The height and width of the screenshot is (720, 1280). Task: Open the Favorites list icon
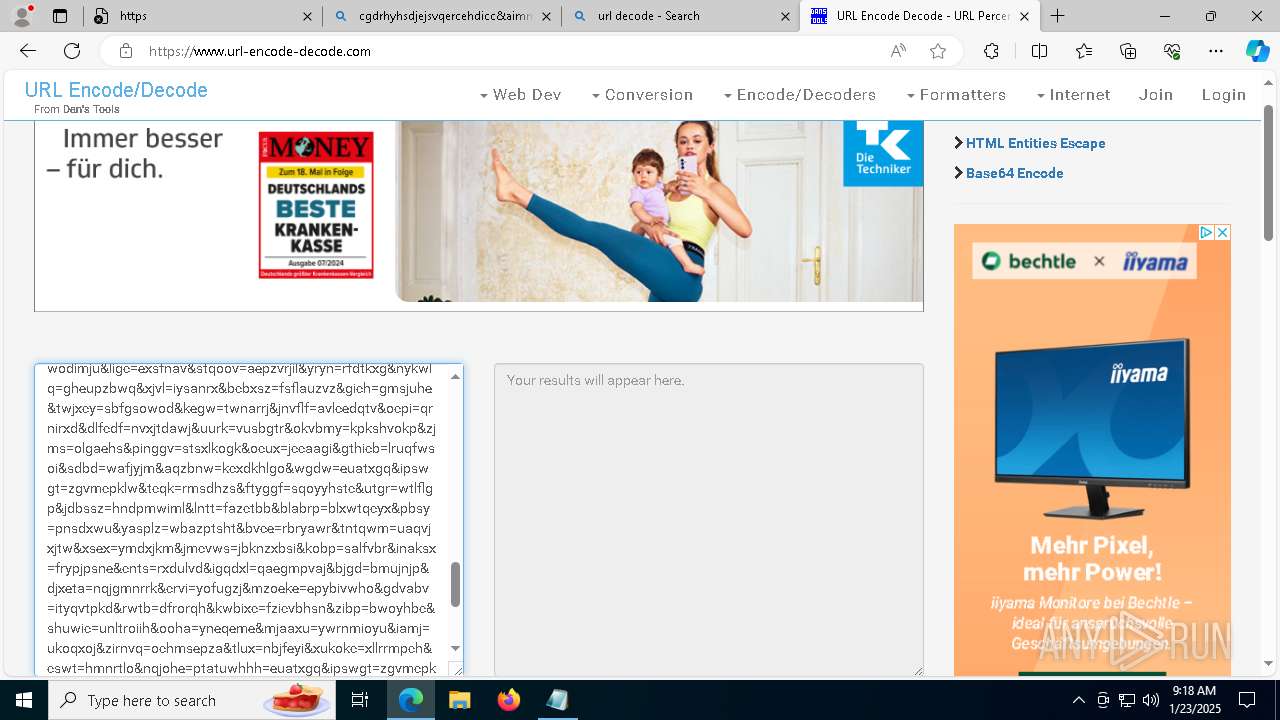(1084, 51)
